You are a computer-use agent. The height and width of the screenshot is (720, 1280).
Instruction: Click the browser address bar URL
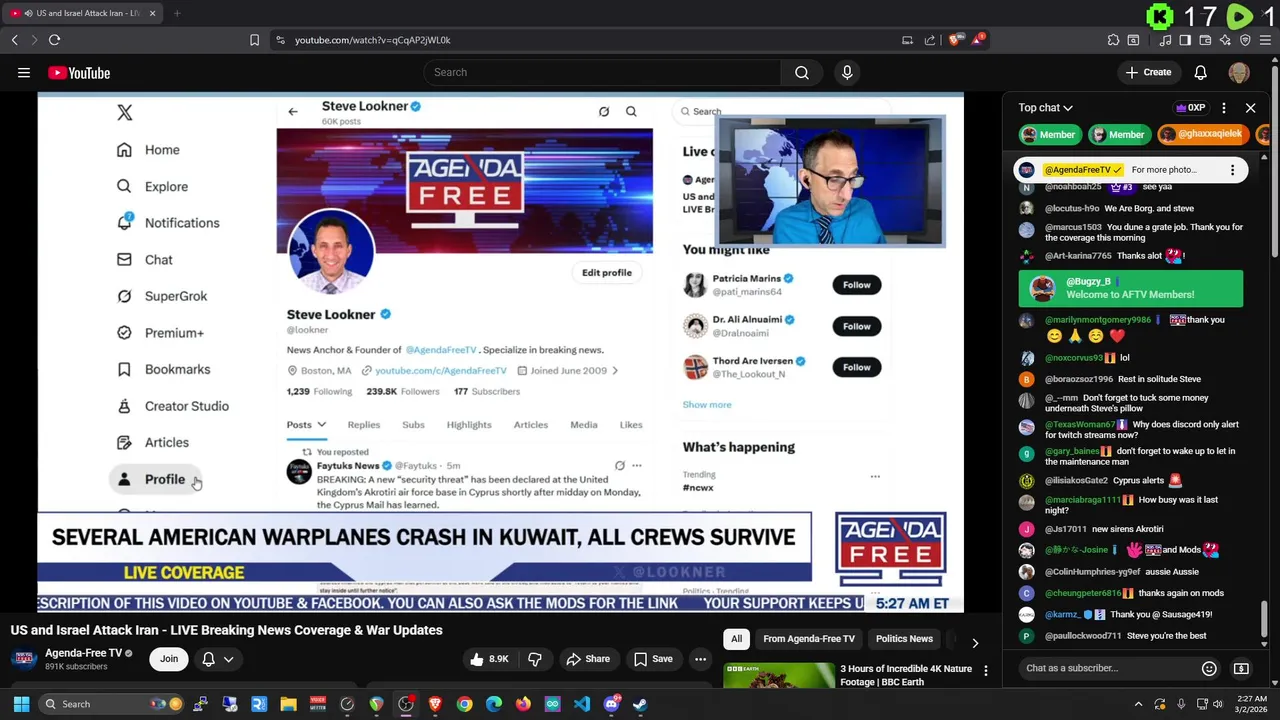click(x=372, y=40)
